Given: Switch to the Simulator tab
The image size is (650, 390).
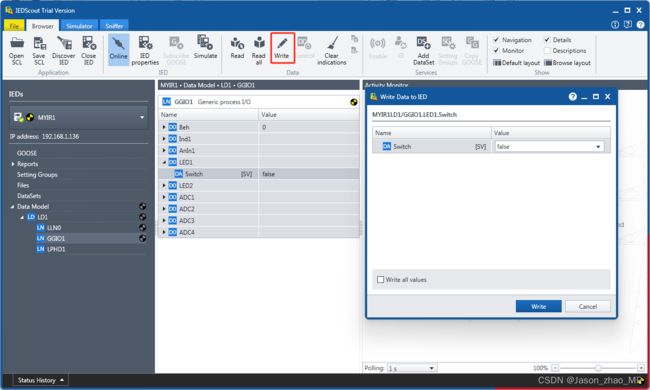Looking at the screenshot, I should pyautogui.click(x=79, y=26).
